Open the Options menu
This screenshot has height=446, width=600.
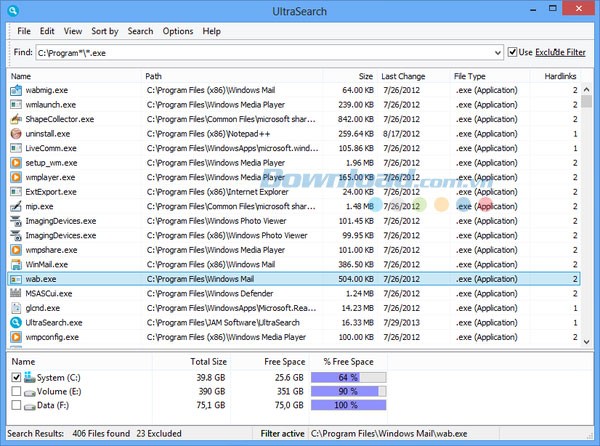tap(178, 31)
